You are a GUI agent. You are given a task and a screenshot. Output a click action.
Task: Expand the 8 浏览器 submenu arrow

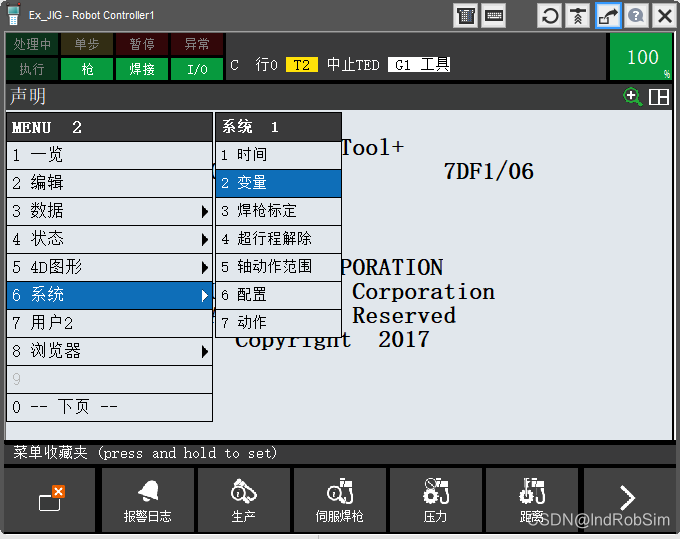point(205,351)
